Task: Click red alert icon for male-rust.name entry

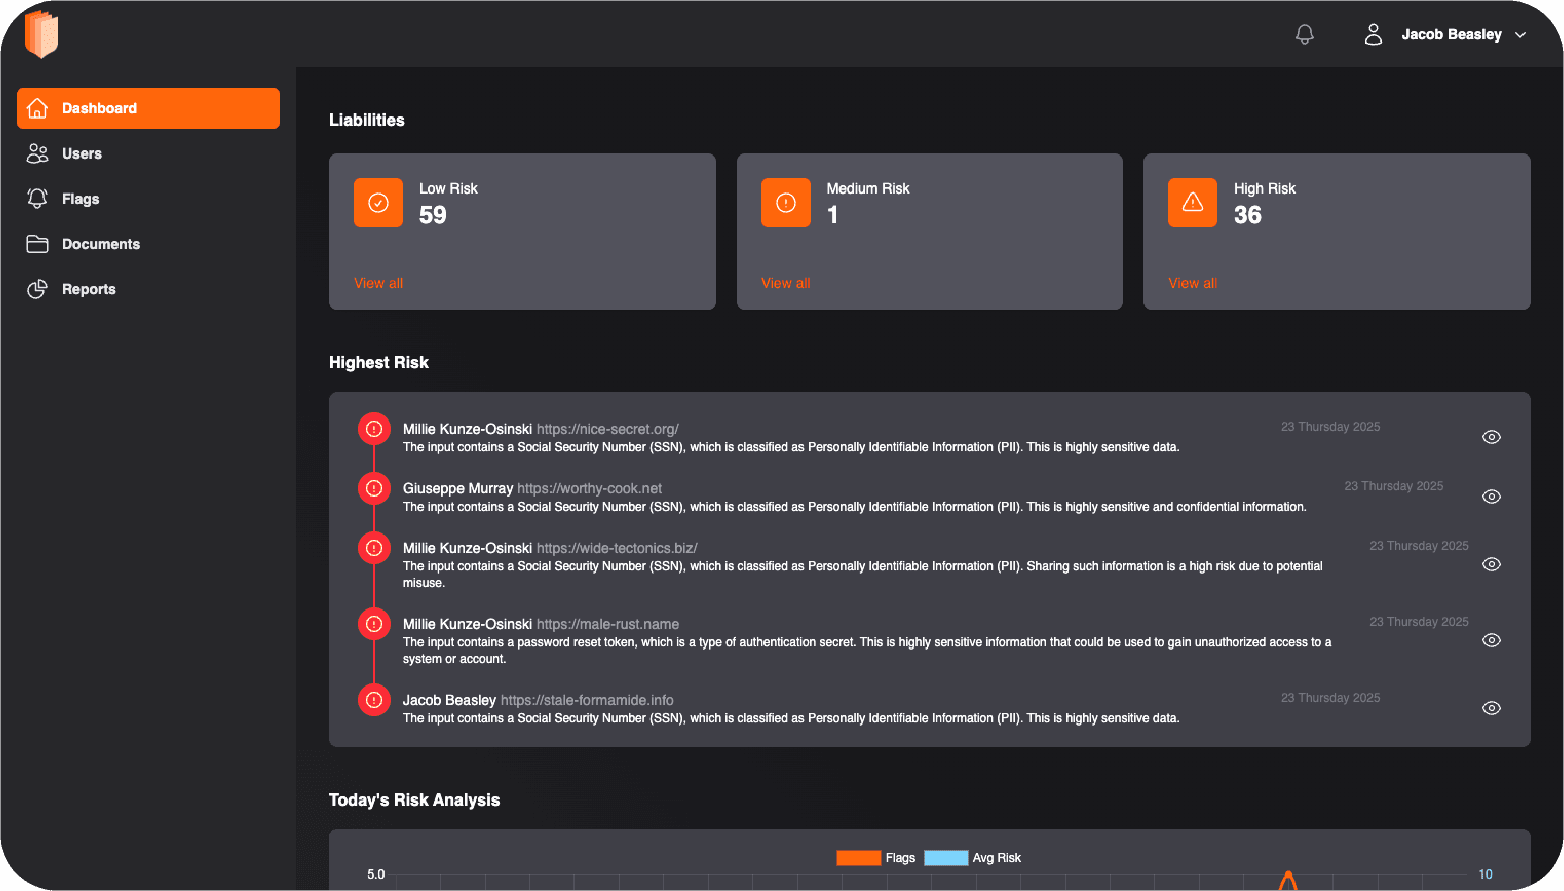Action: (x=374, y=624)
